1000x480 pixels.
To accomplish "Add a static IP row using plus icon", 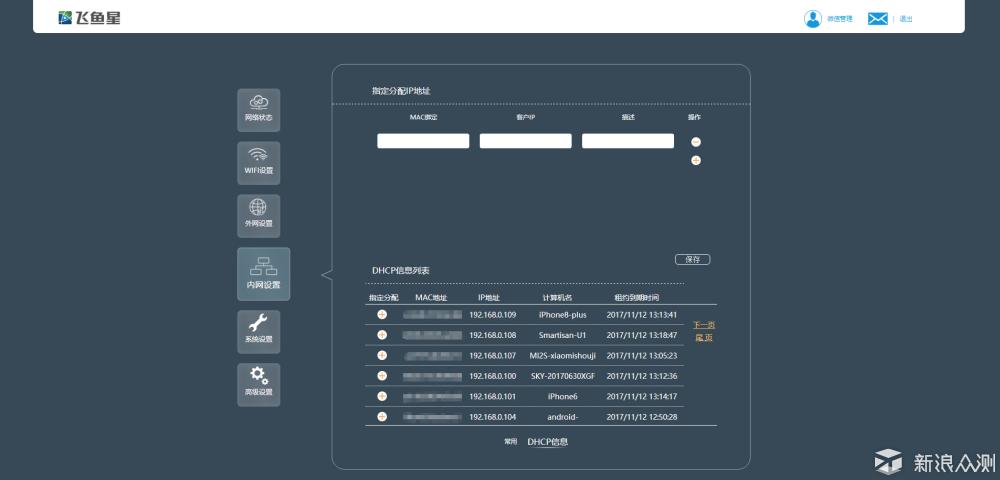I will pyautogui.click(x=696, y=160).
